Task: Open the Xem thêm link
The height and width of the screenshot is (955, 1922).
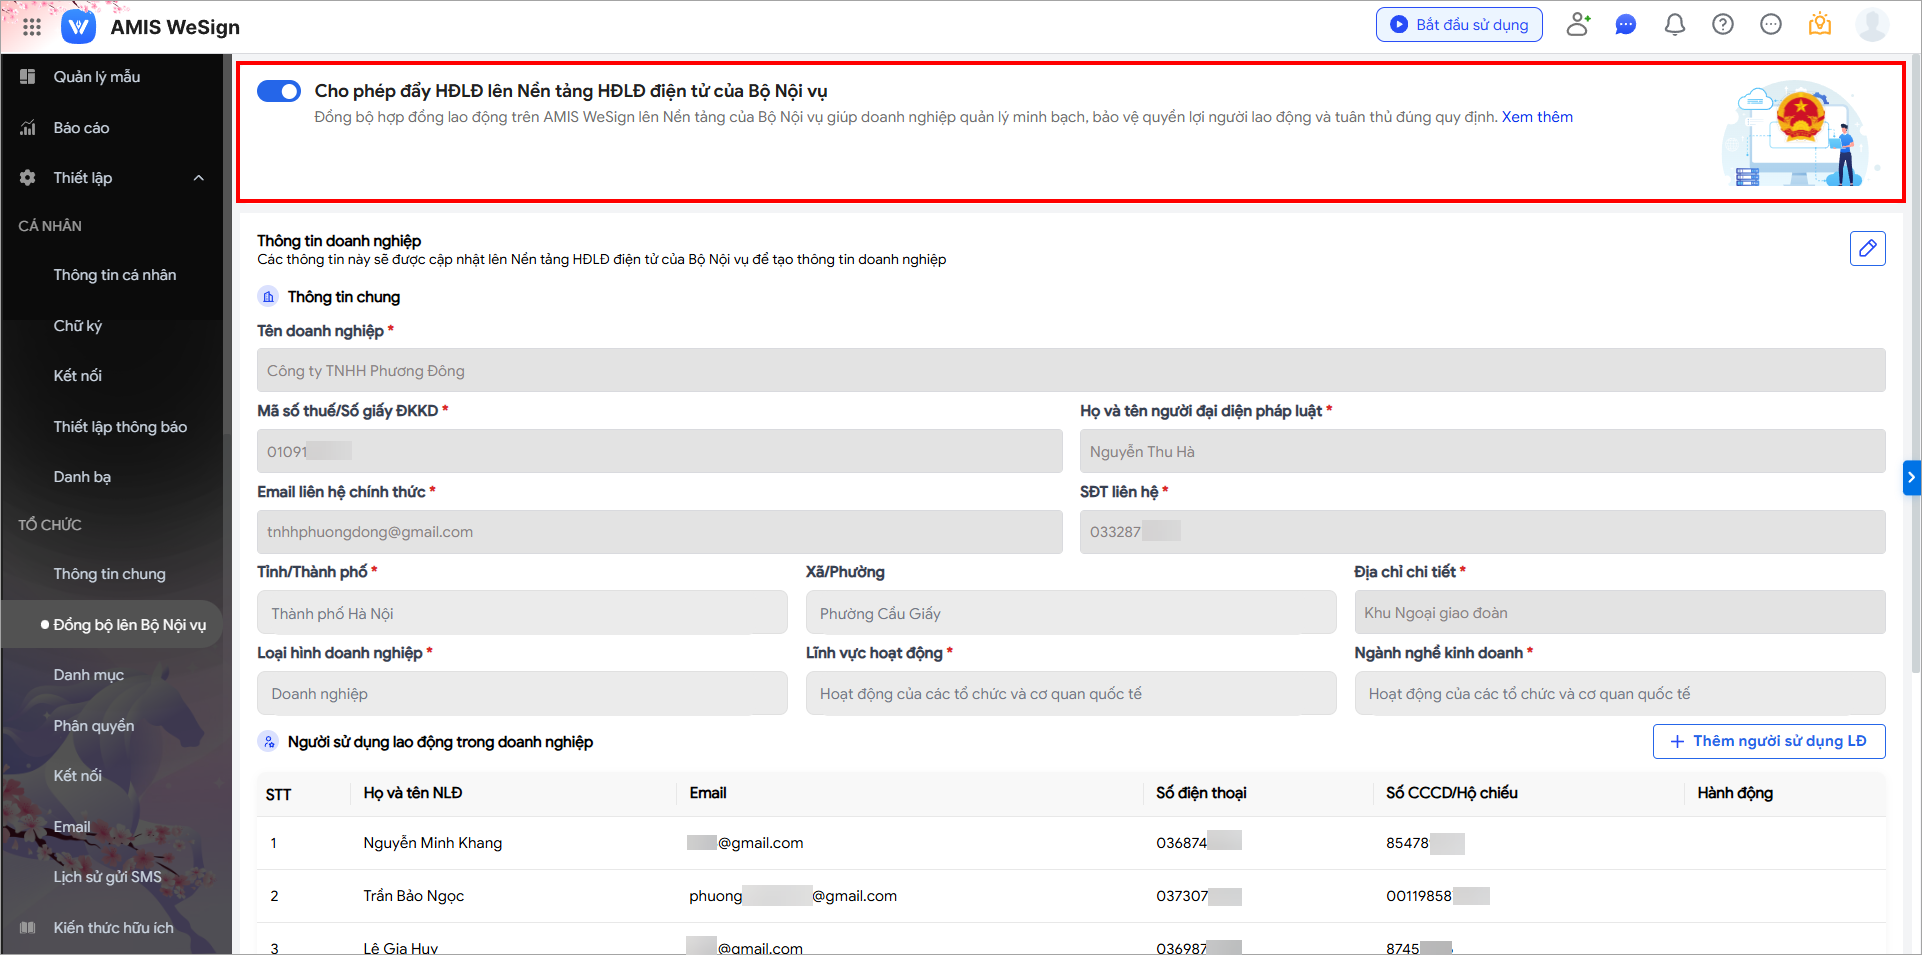Action: point(1537,117)
